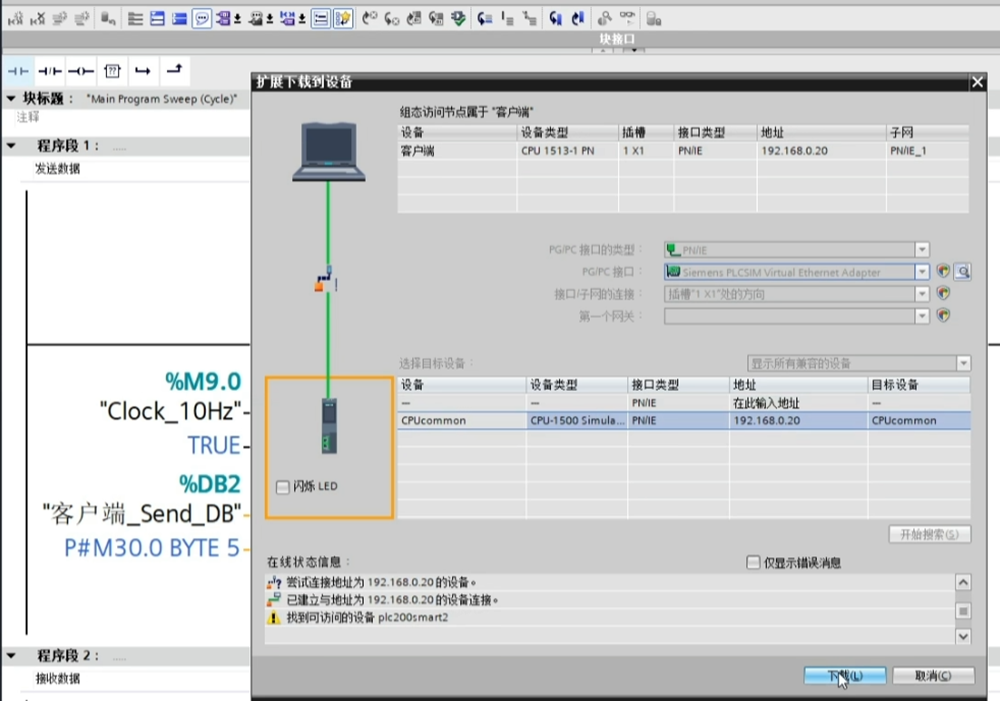Insert an empty box instruction
The height and width of the screenshot is (701, 1000).
(112, 71)
